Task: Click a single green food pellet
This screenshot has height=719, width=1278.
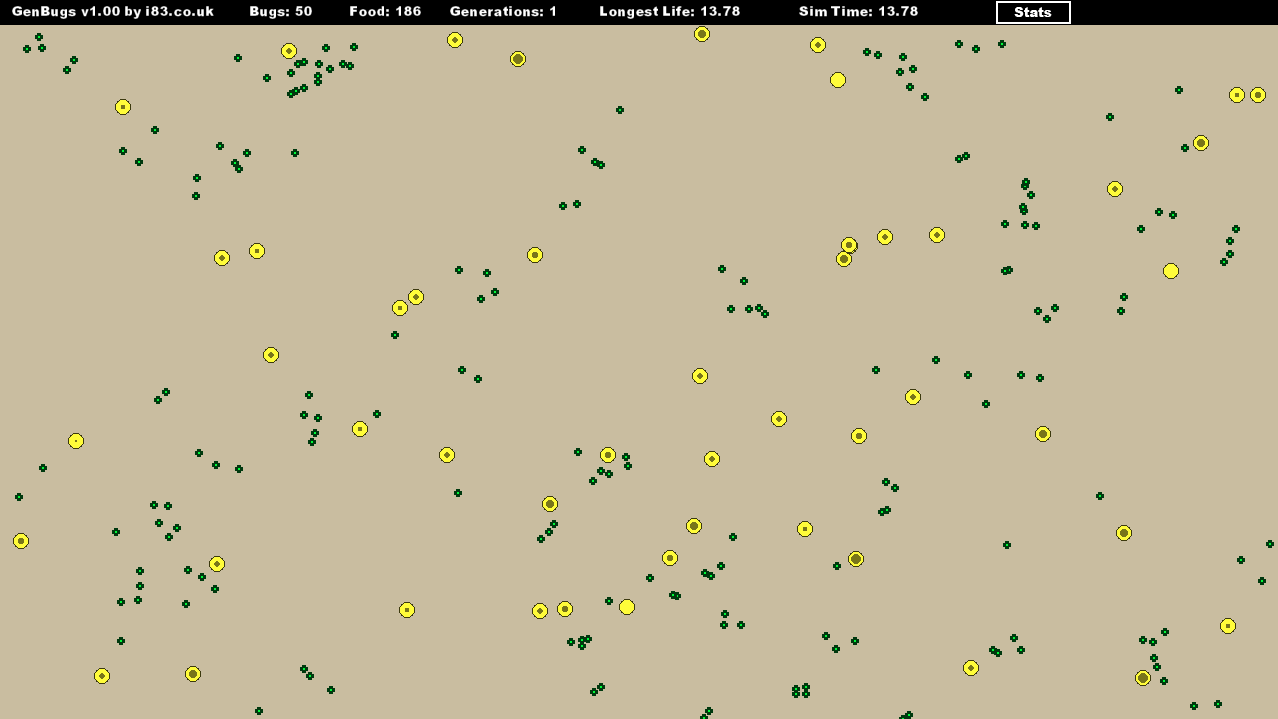Action: pos(619,109)
